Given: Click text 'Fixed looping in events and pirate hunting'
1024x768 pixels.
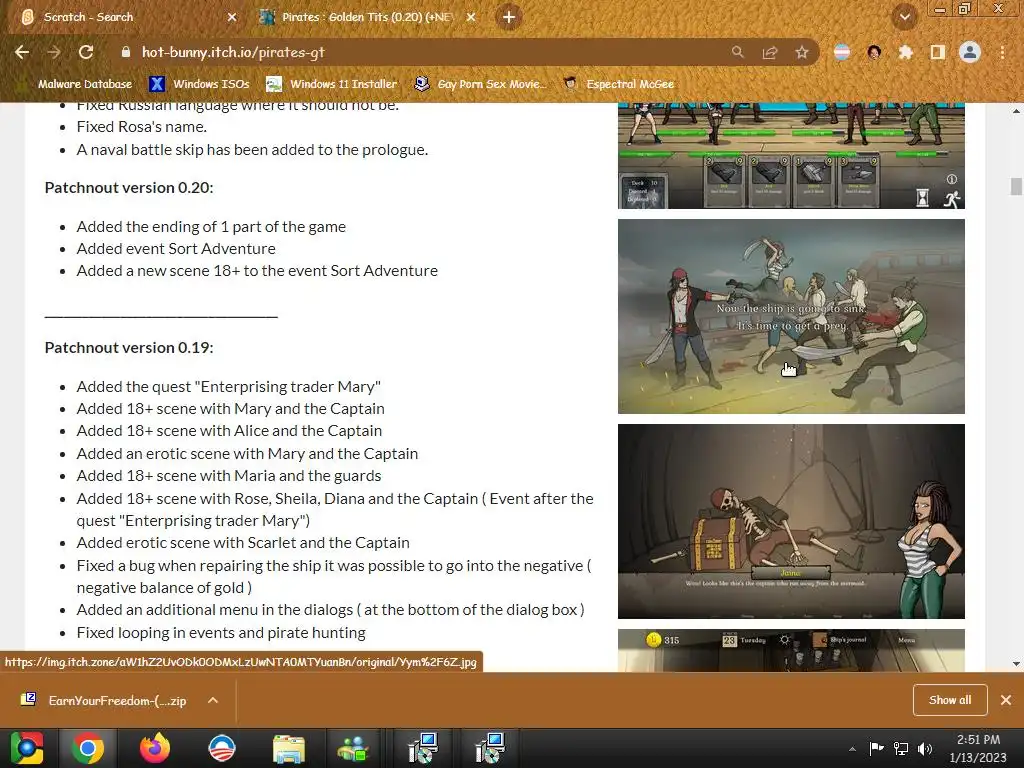Looking at the screenshot, I should click(221, 633).
